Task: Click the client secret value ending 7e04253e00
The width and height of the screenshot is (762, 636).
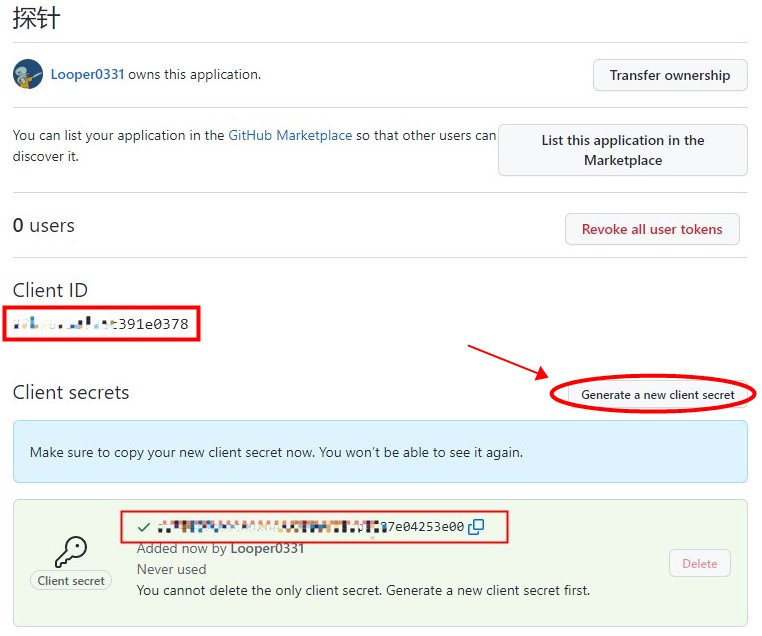Action: click(x=310, y=526)
